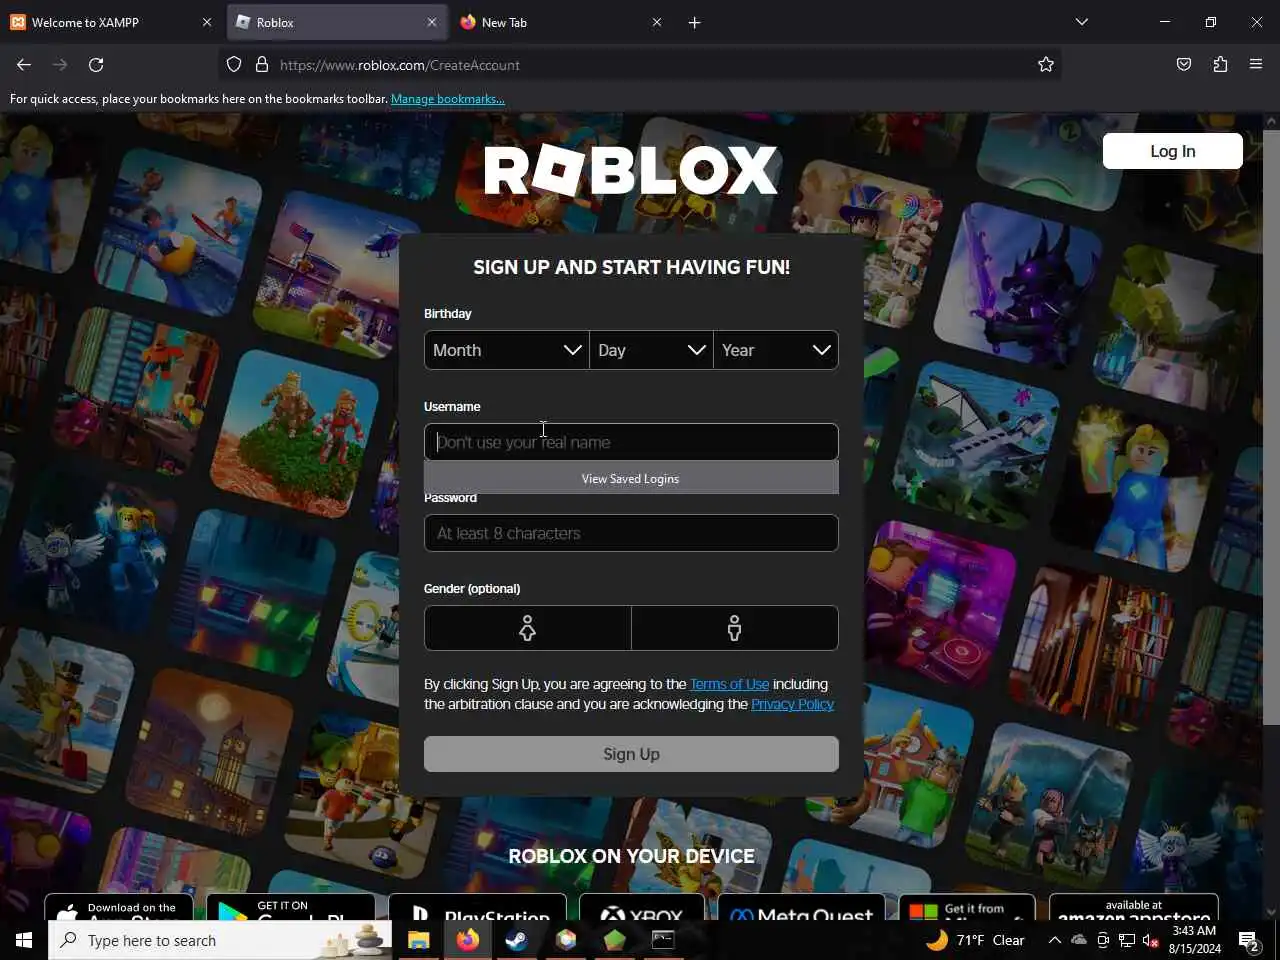Close the Roblox tab
The width and height of the screenshot is (1280, 960).
point(432,22)
